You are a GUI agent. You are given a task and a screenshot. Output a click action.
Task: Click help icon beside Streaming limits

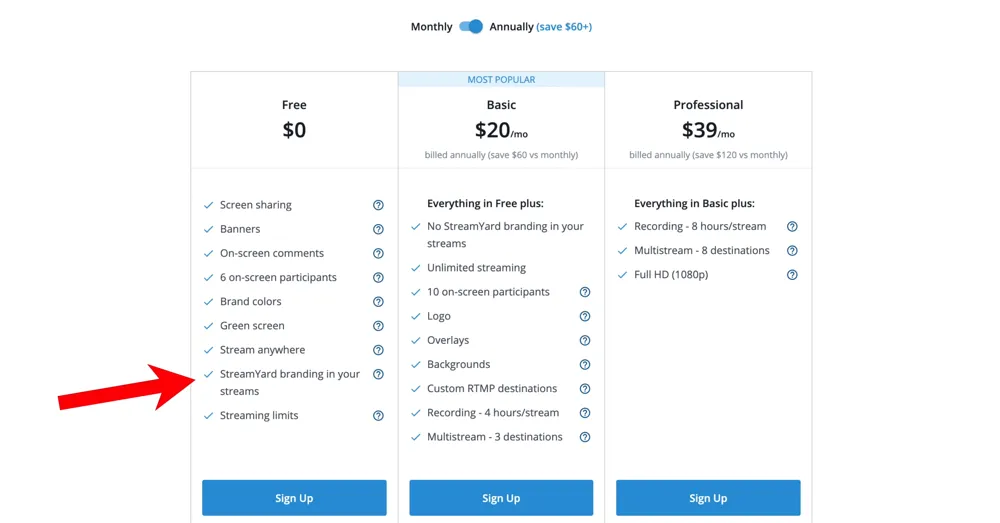tap(378, 416)
